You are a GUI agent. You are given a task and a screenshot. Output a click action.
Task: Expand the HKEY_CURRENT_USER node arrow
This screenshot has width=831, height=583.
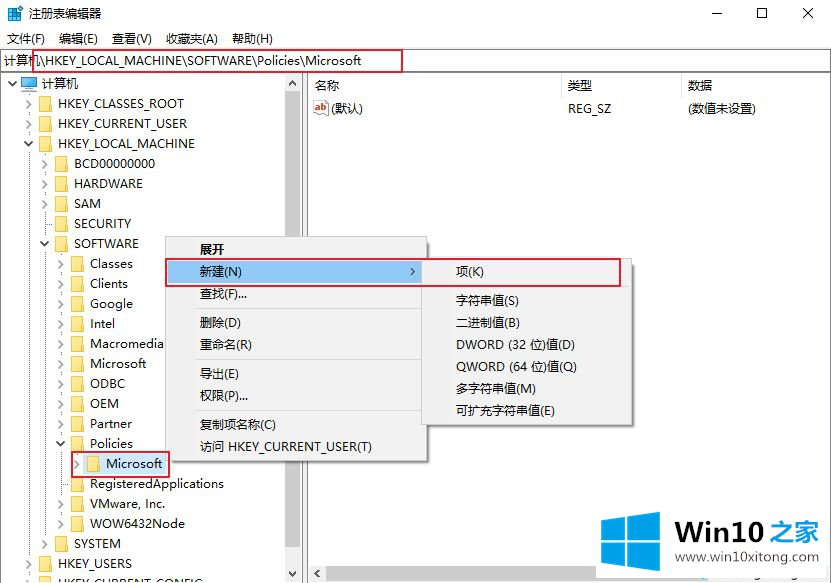[x=29, y=124]
